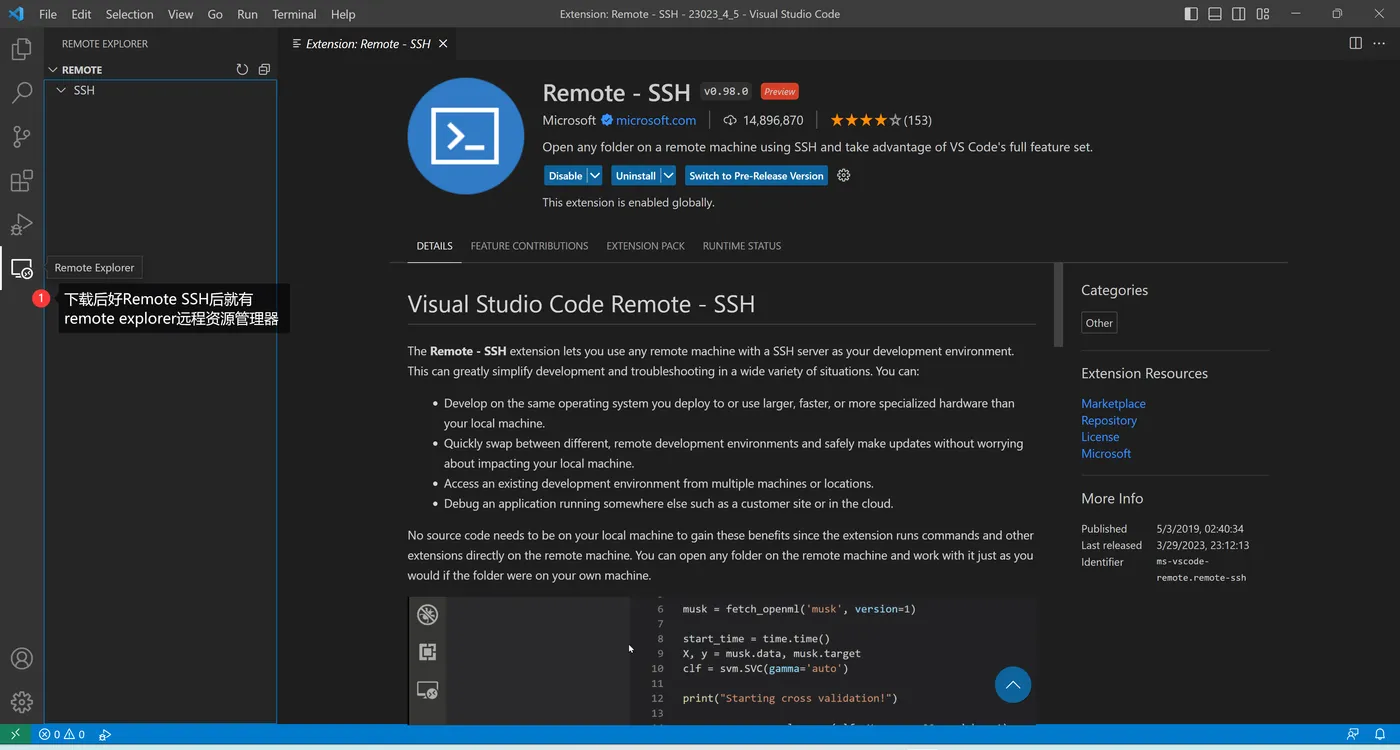Image resolution: width=1400 pixels, height=750 pixels.
Task: Toggle secondary side bar layout icon
Action: [x=1239, y=14]
